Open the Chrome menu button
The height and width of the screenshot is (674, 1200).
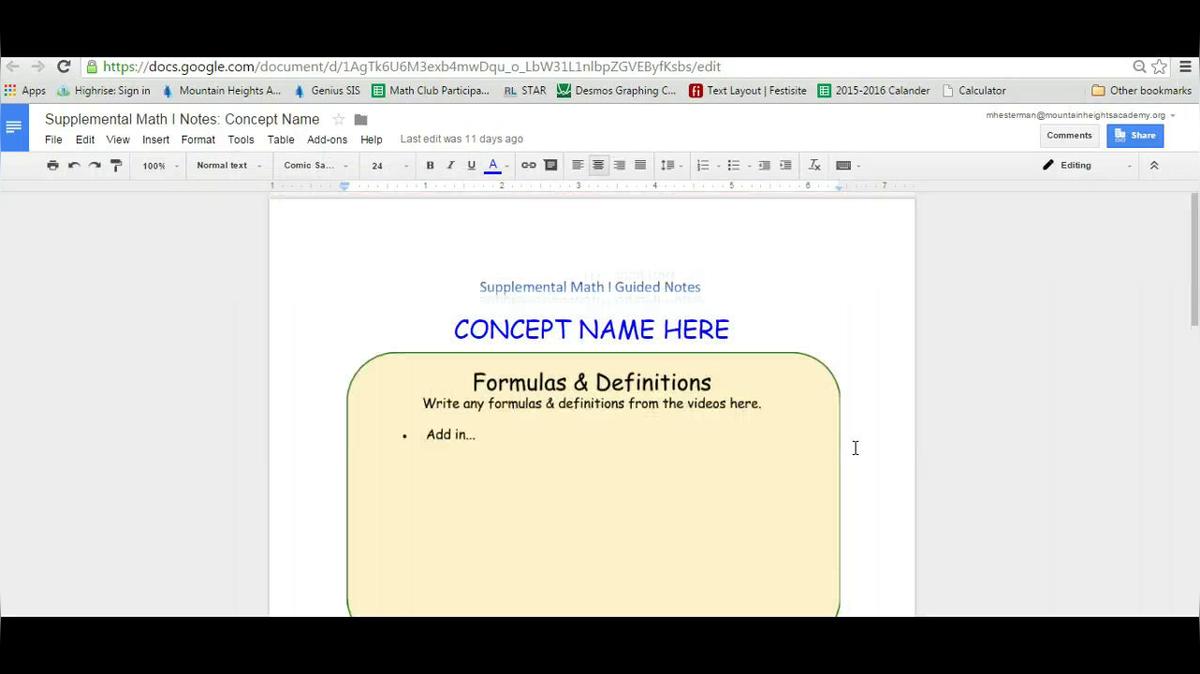1187,67
